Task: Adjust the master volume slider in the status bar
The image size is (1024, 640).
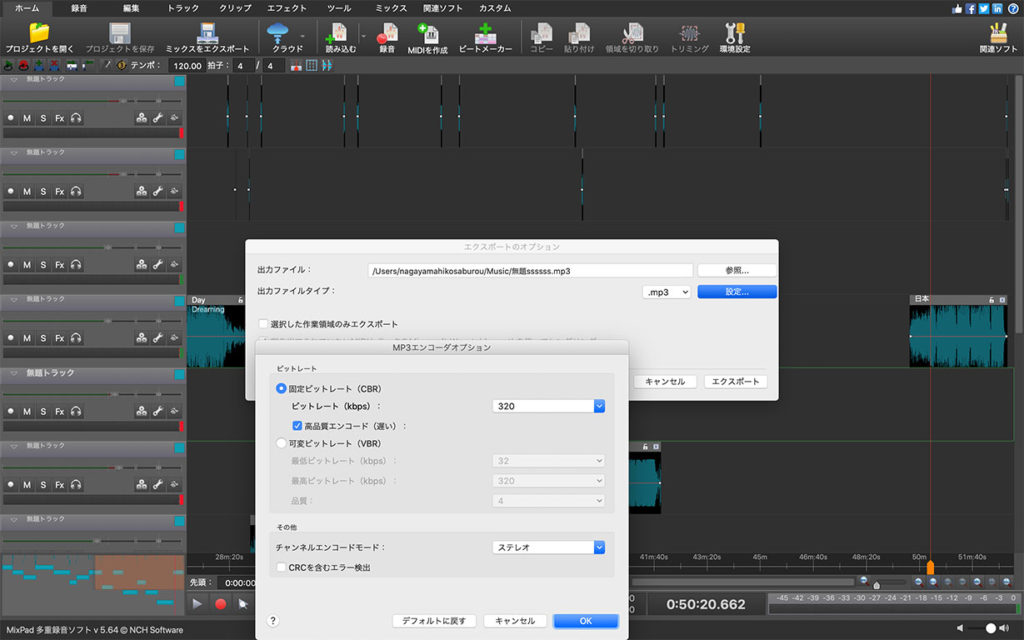Action: (x=991, y=628)
